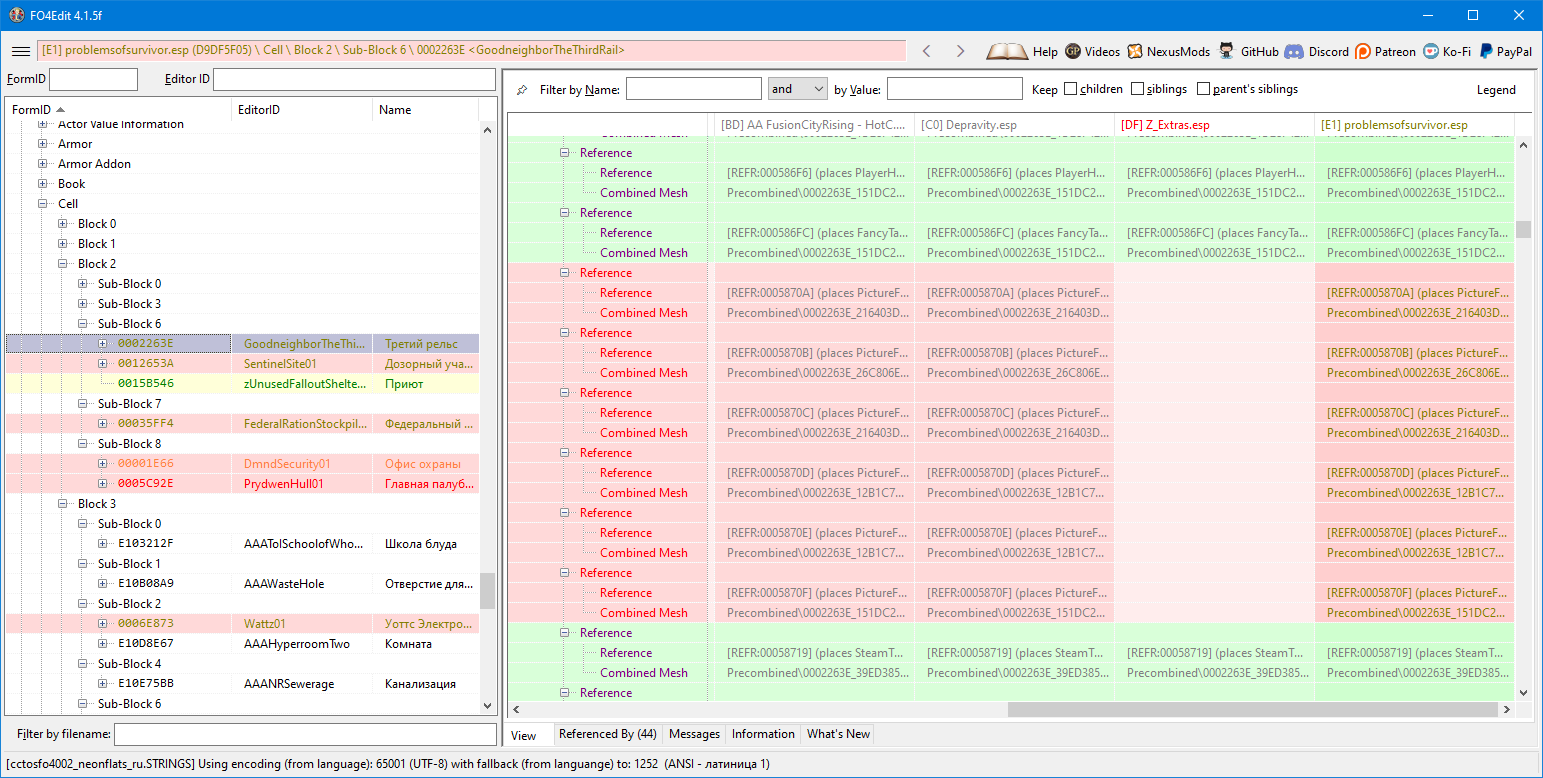Open the 'and' filter operator dropdown
The image size is (1543, 778).
coord(797,89)
